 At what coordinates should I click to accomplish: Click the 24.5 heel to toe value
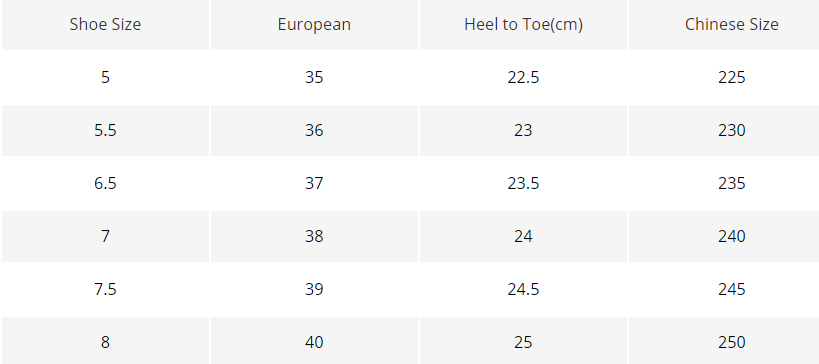tap(523, 289)
